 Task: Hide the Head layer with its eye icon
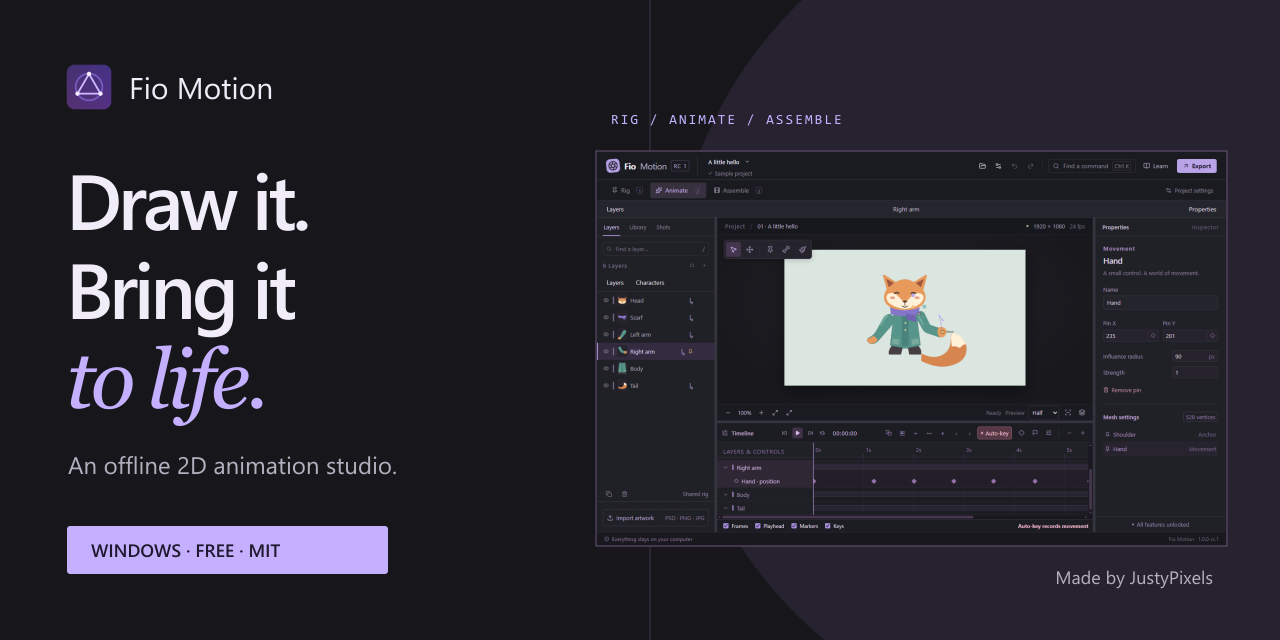(606, 300)
